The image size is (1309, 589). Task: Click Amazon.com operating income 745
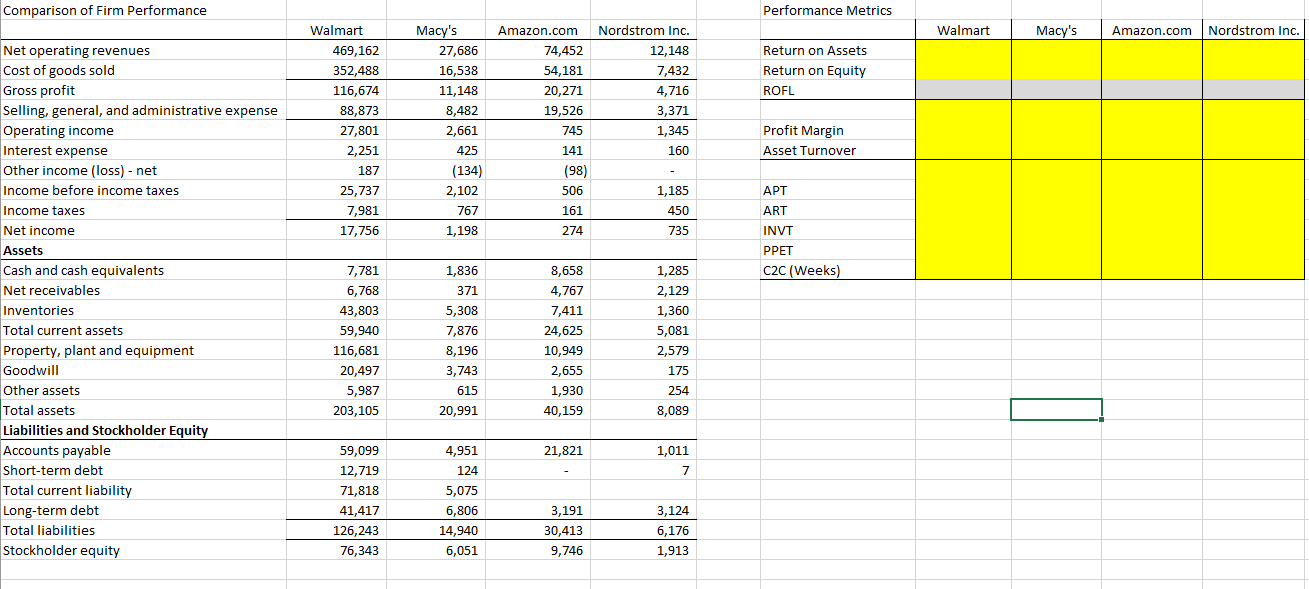coord(571,130)
